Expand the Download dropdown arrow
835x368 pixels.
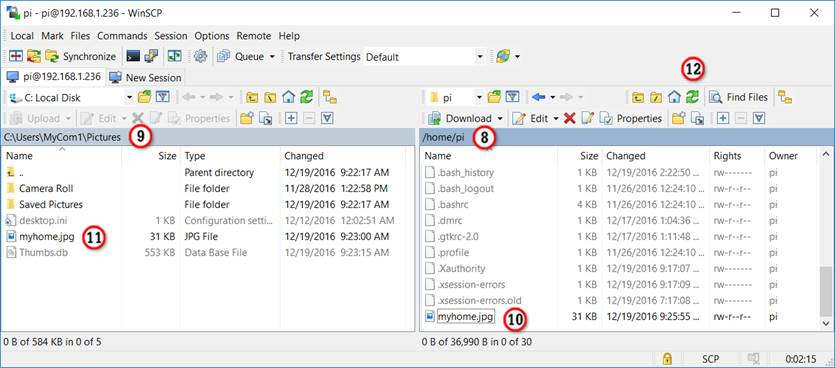click(500, 118)
